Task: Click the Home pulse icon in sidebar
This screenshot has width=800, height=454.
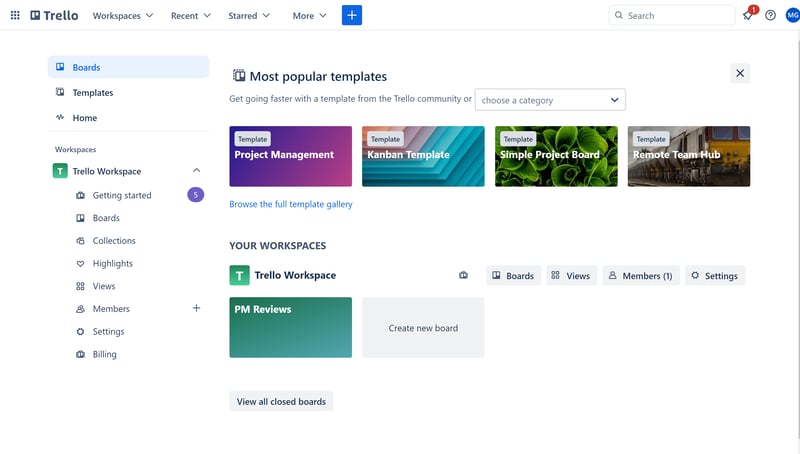Action: (x=60, y=117)
